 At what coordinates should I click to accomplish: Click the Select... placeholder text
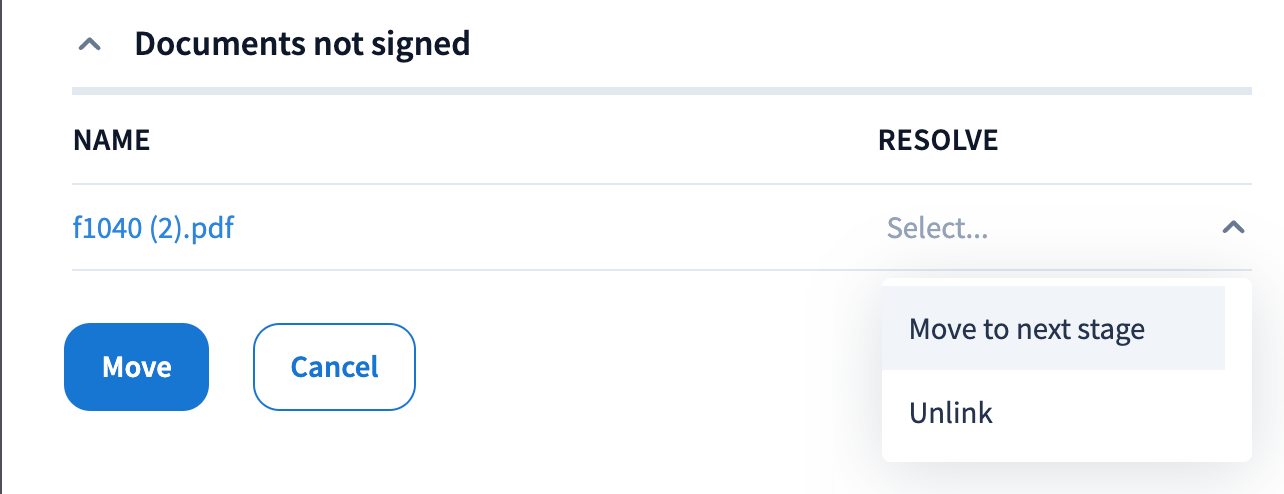point(937,229)
